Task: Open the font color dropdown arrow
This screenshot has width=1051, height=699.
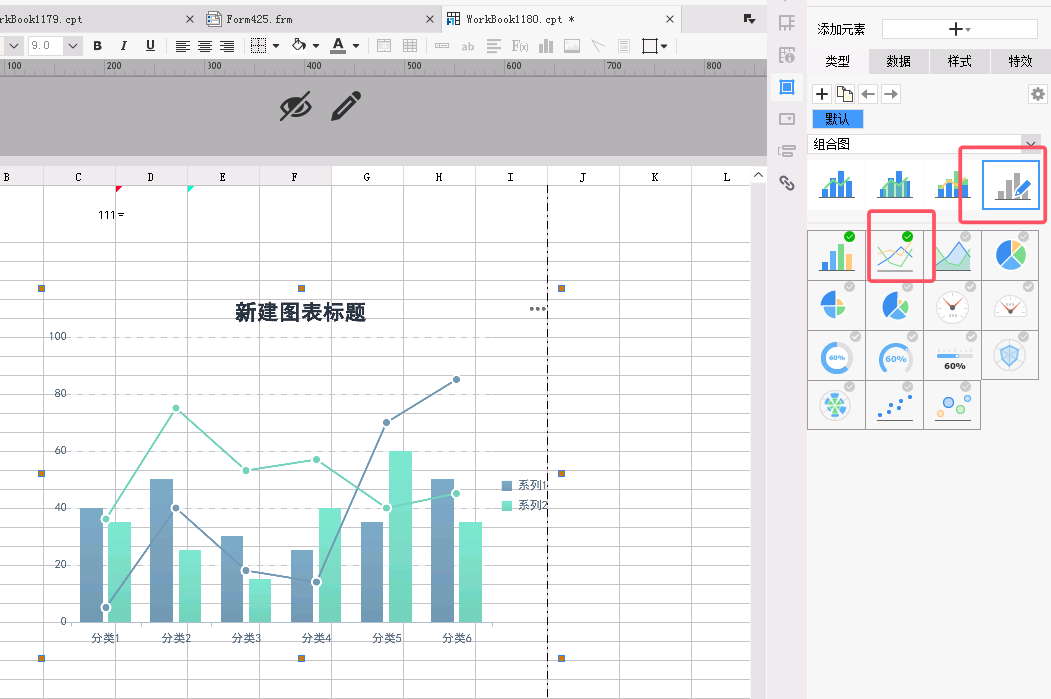Action: tap(356, 46)
